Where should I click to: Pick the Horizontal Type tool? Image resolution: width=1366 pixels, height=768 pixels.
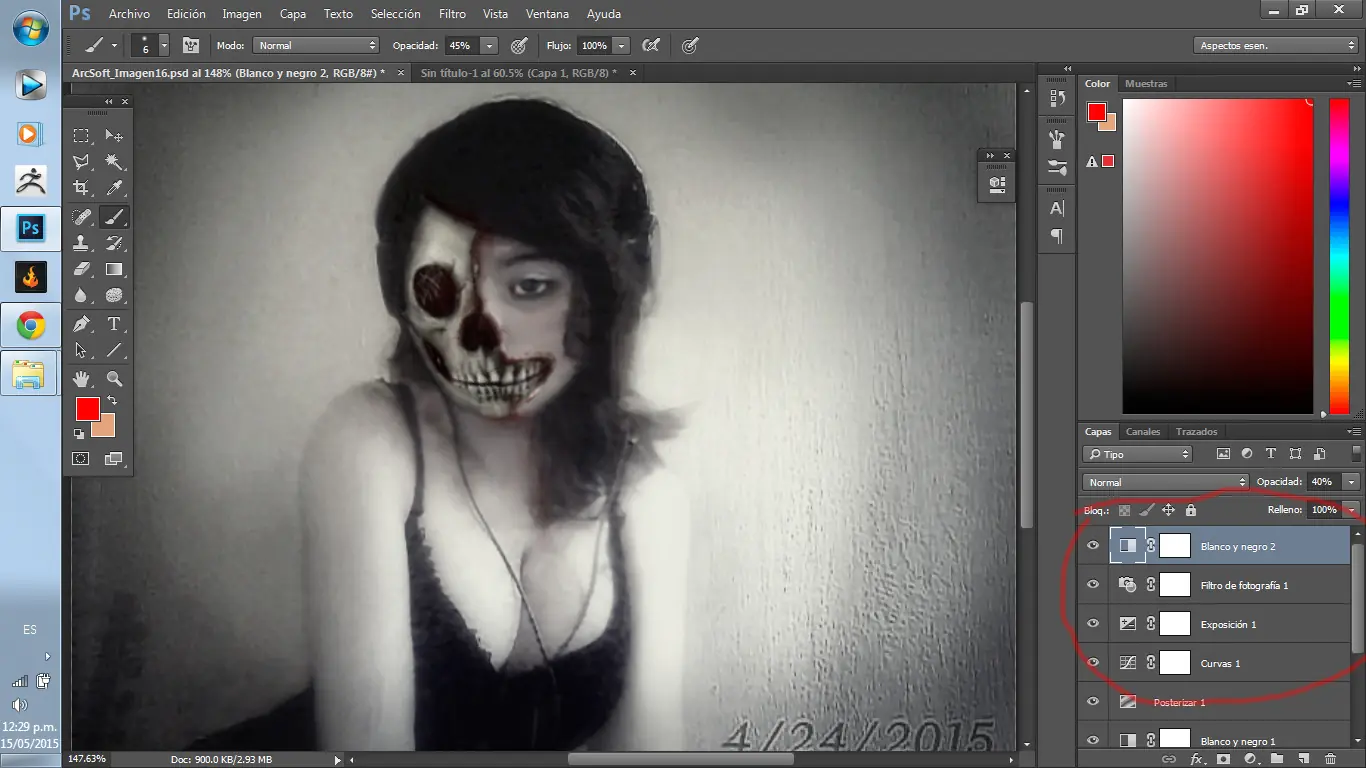pyautogui.click(x=114, y=324)
